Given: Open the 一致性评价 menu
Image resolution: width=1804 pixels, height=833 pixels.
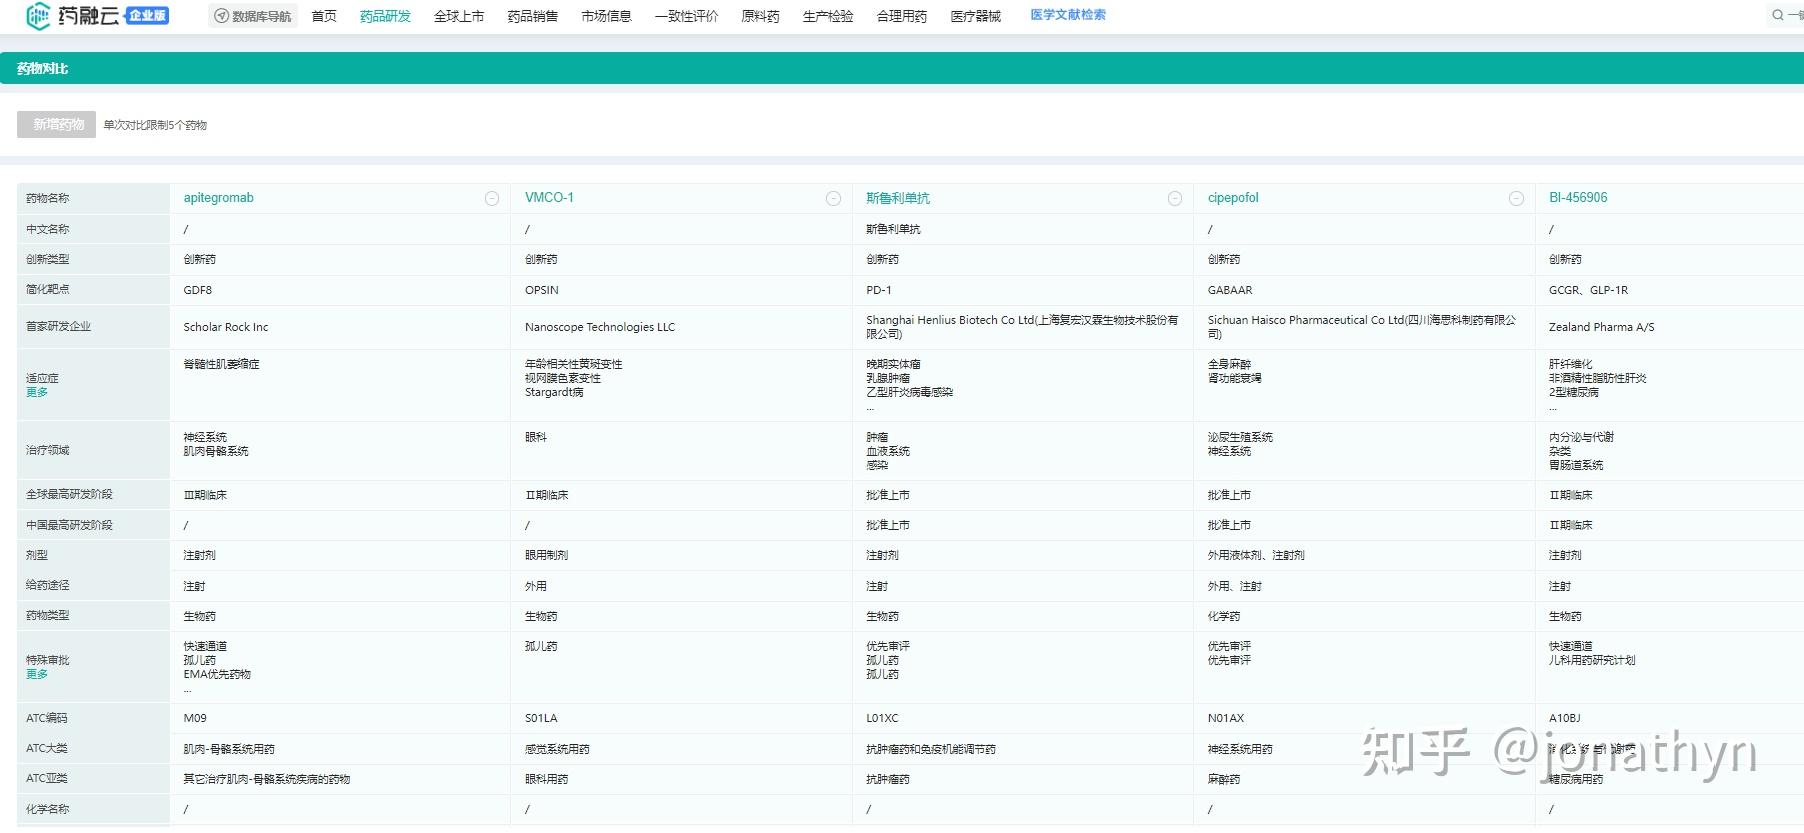Looking at the screenshot, I should (x=686, y=16).
